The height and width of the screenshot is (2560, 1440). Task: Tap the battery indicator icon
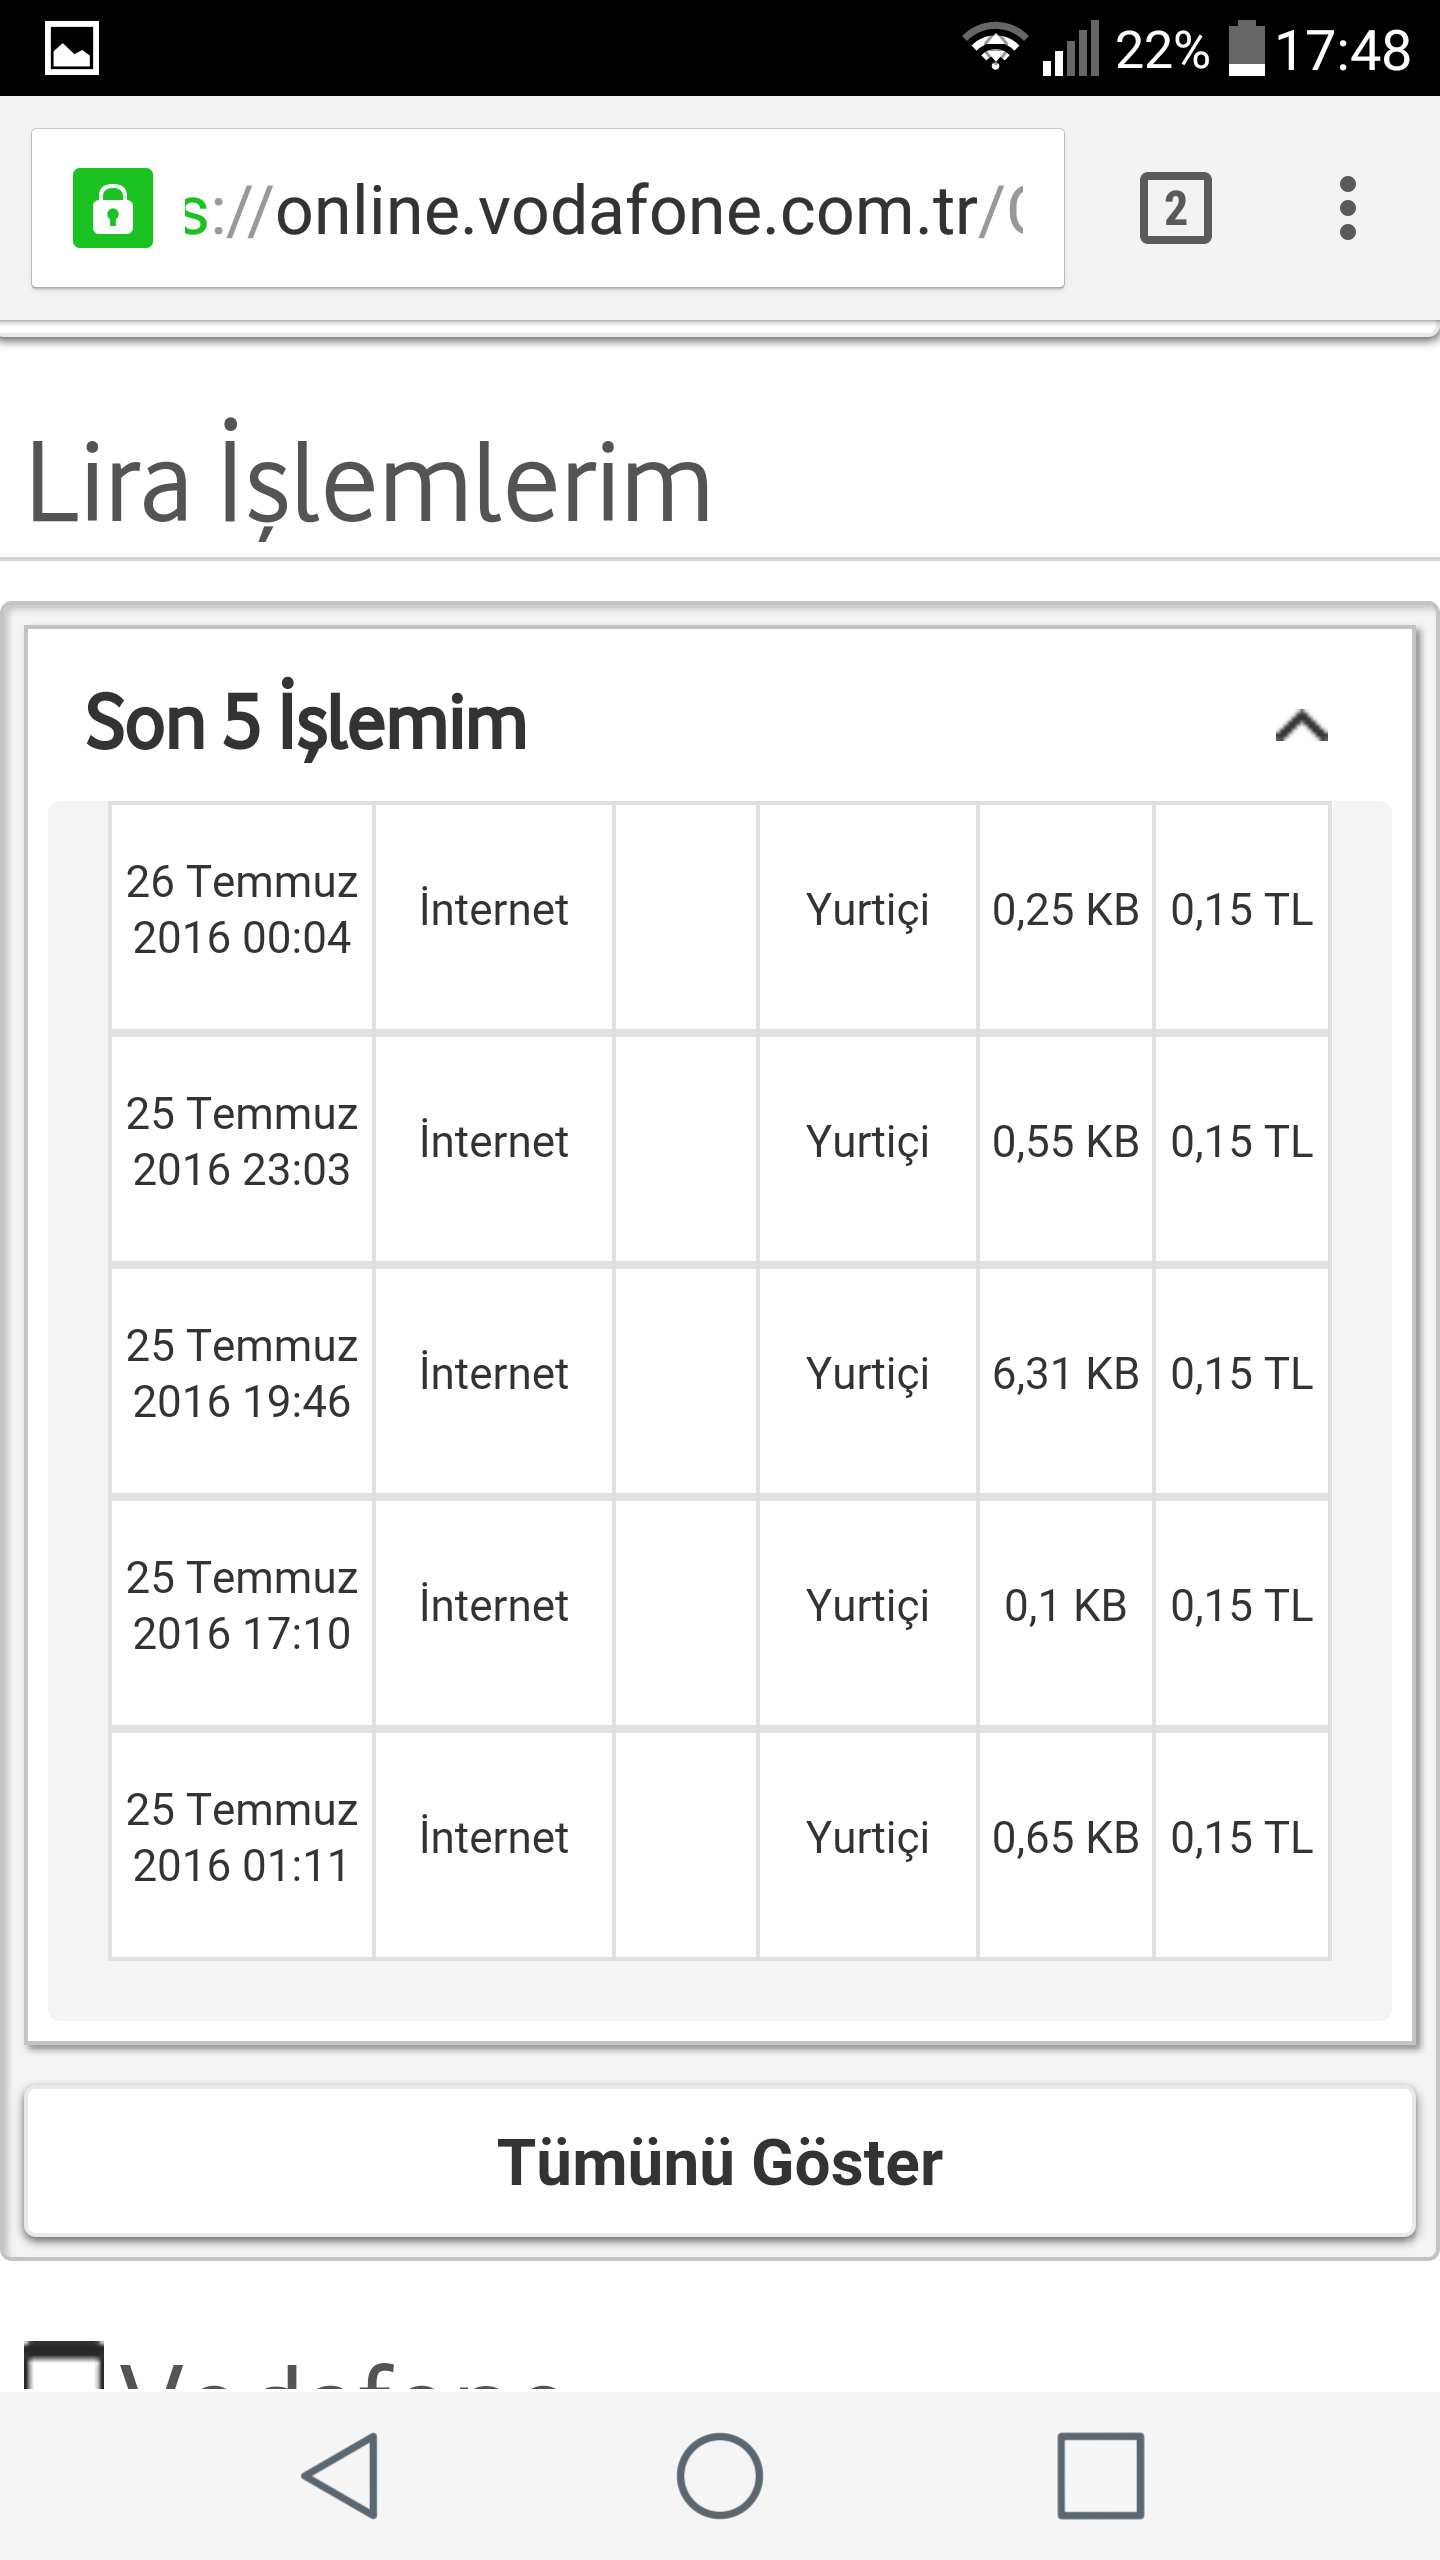click(1246, 48)
